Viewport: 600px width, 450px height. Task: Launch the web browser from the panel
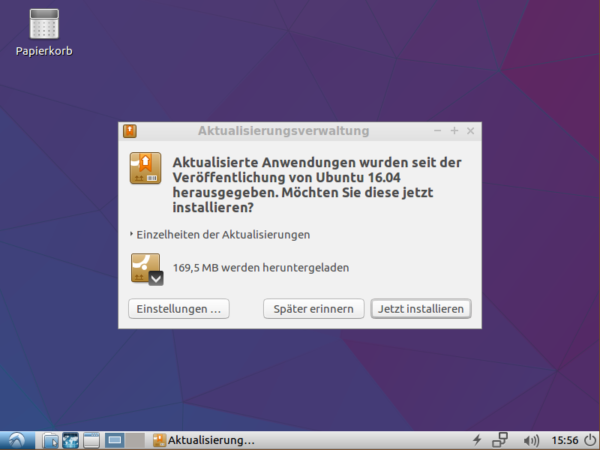pos(70,440)
